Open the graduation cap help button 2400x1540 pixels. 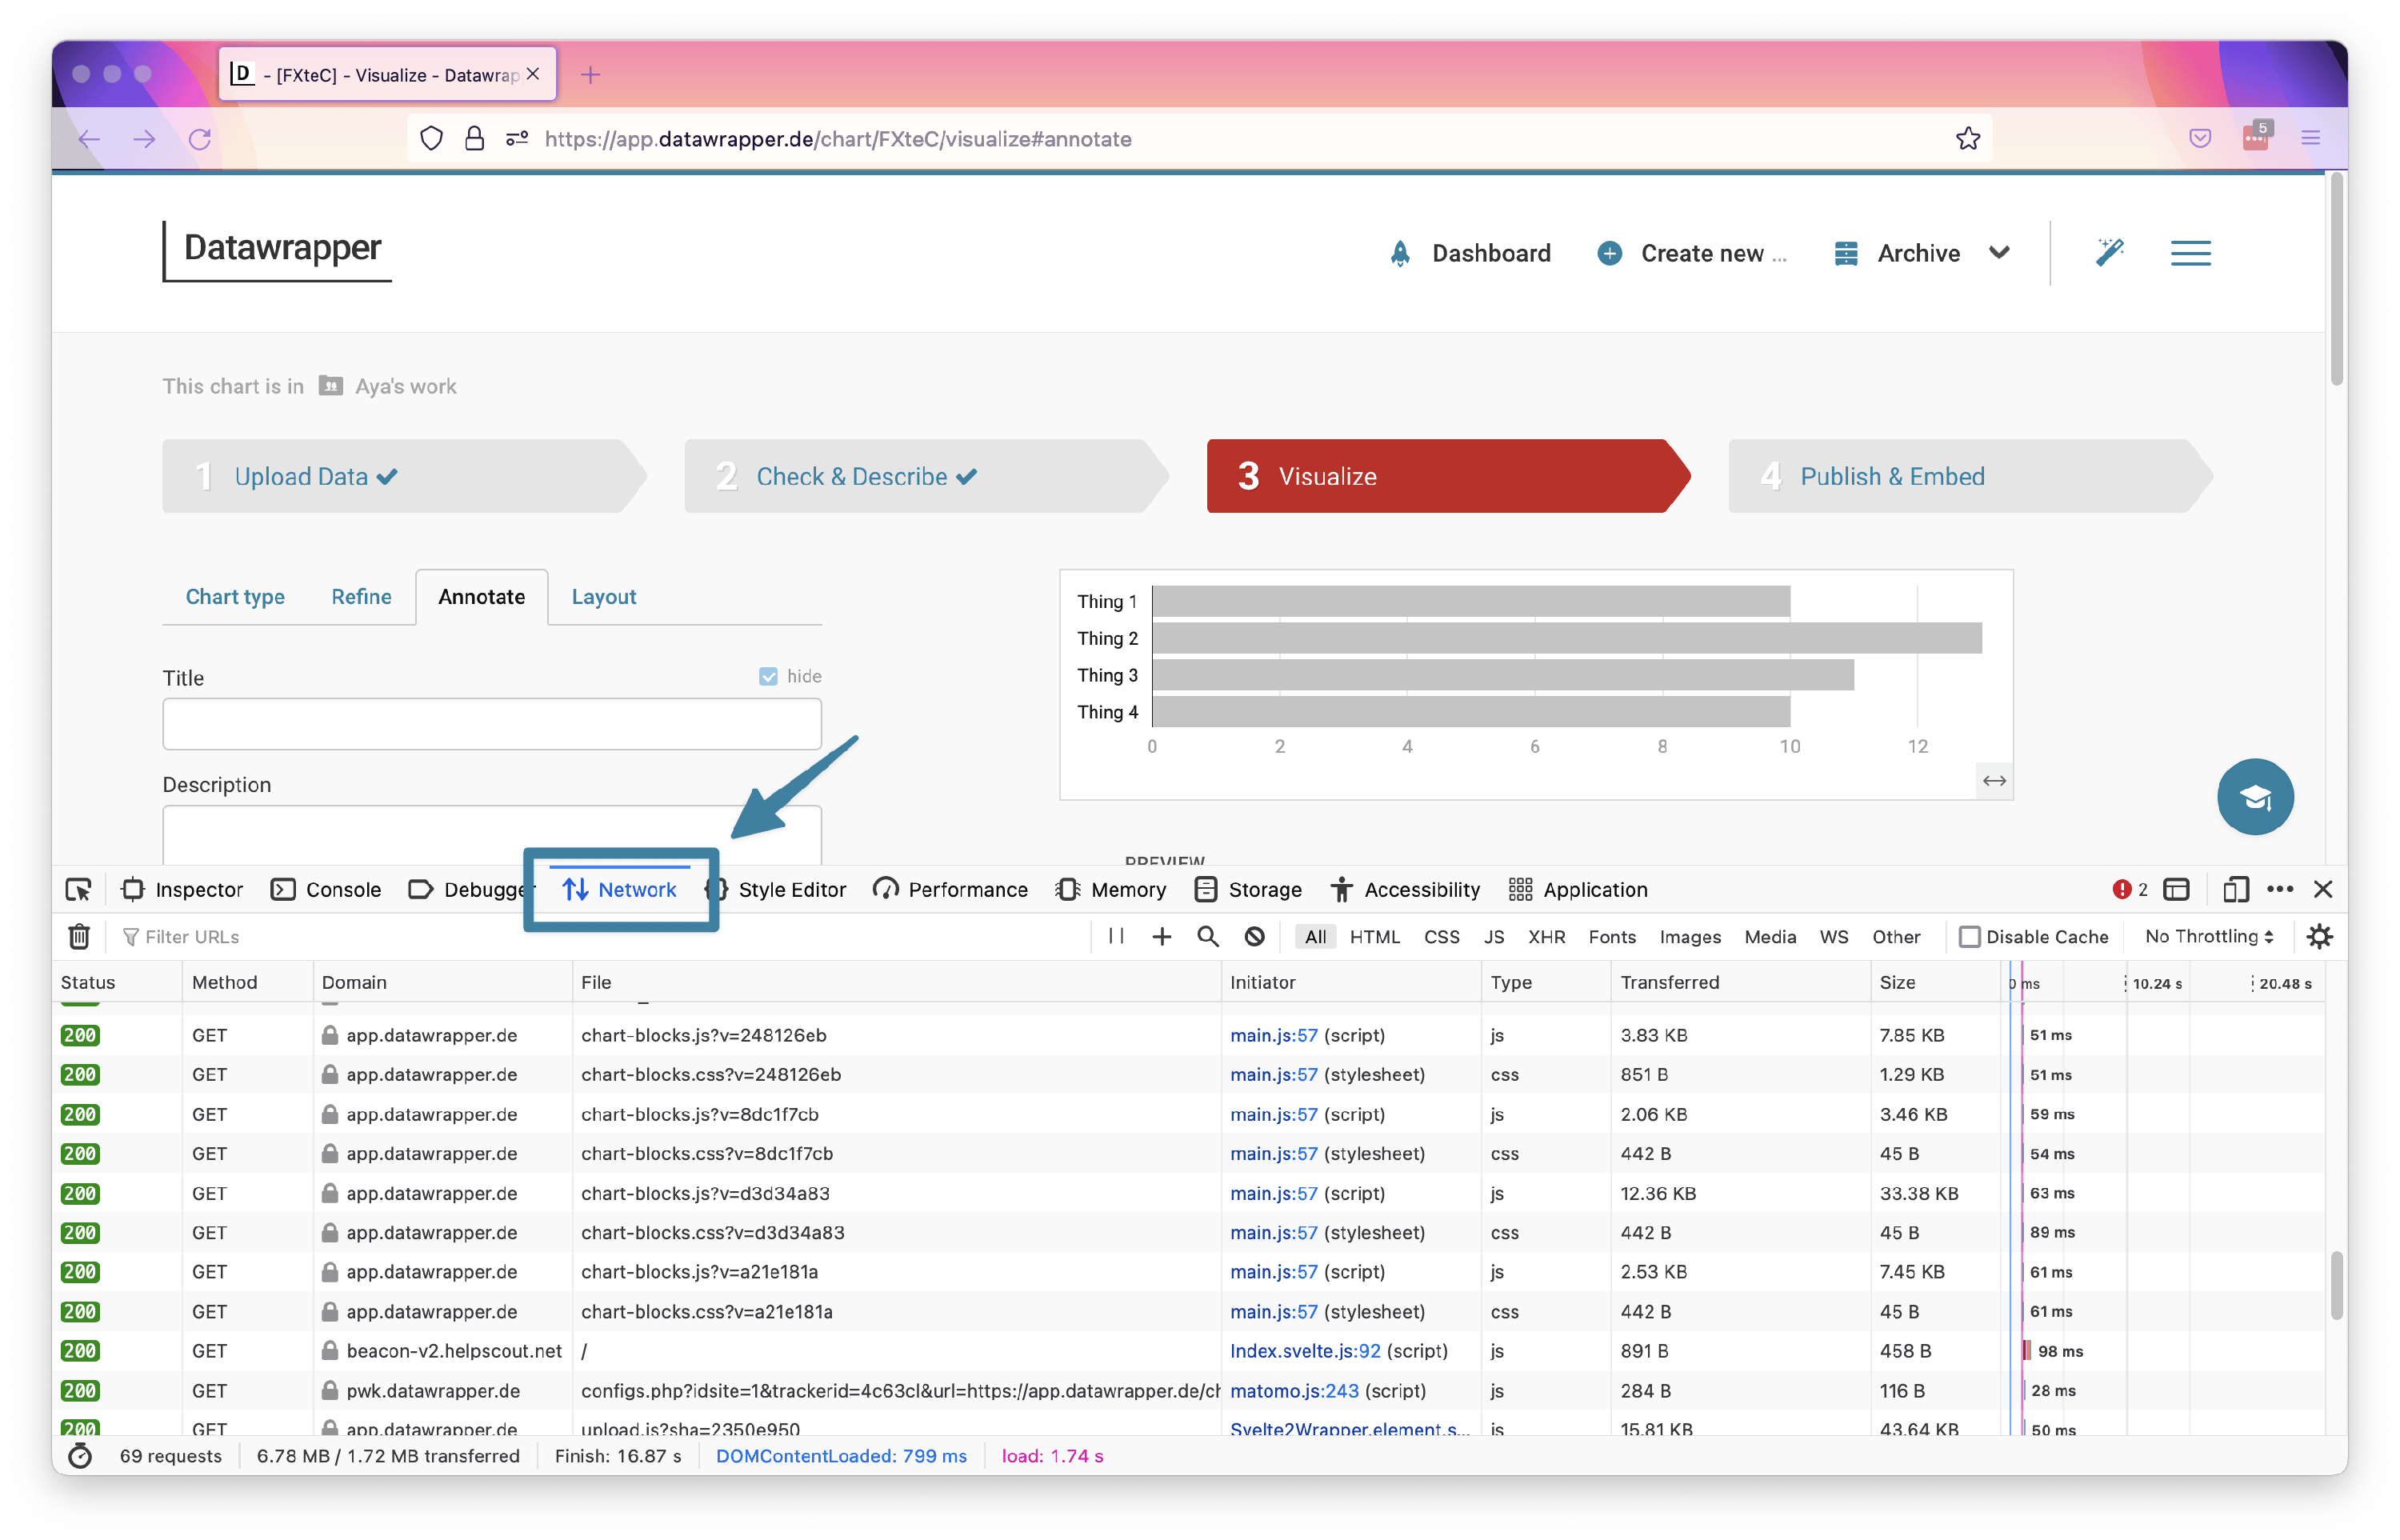(2254, 797)
